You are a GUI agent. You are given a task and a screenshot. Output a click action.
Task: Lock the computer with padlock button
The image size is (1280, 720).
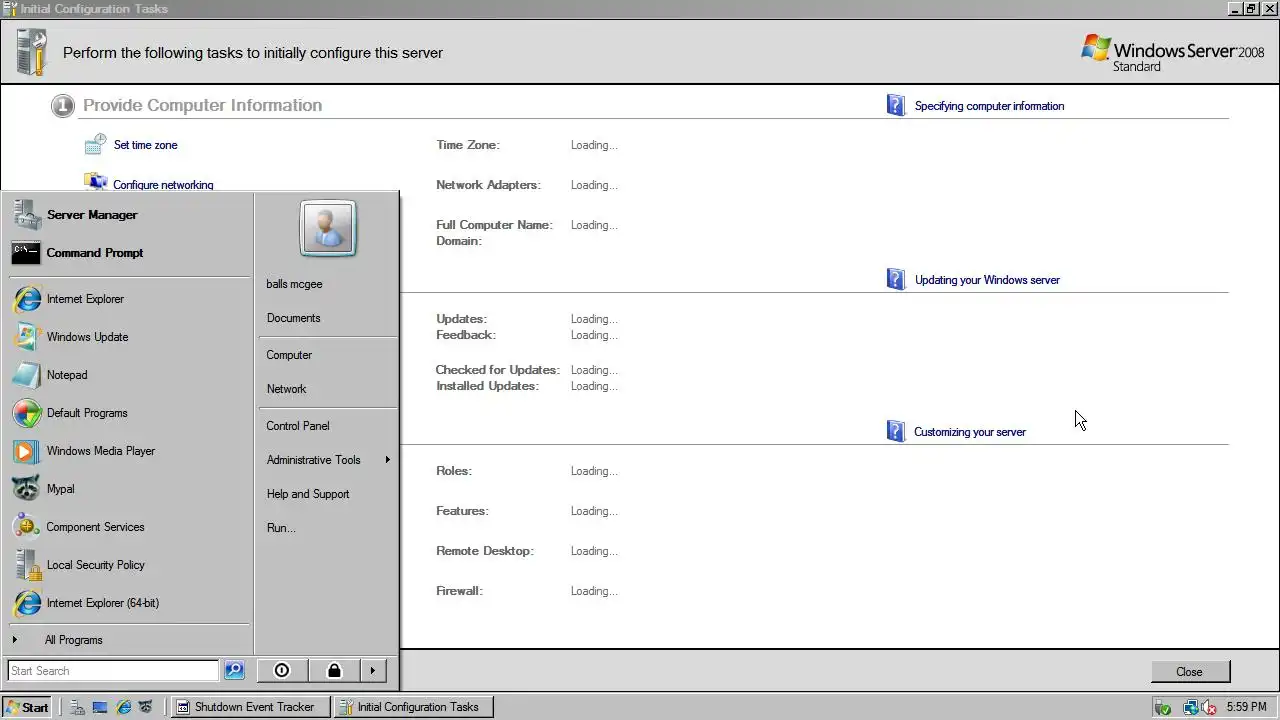(334, 671)
